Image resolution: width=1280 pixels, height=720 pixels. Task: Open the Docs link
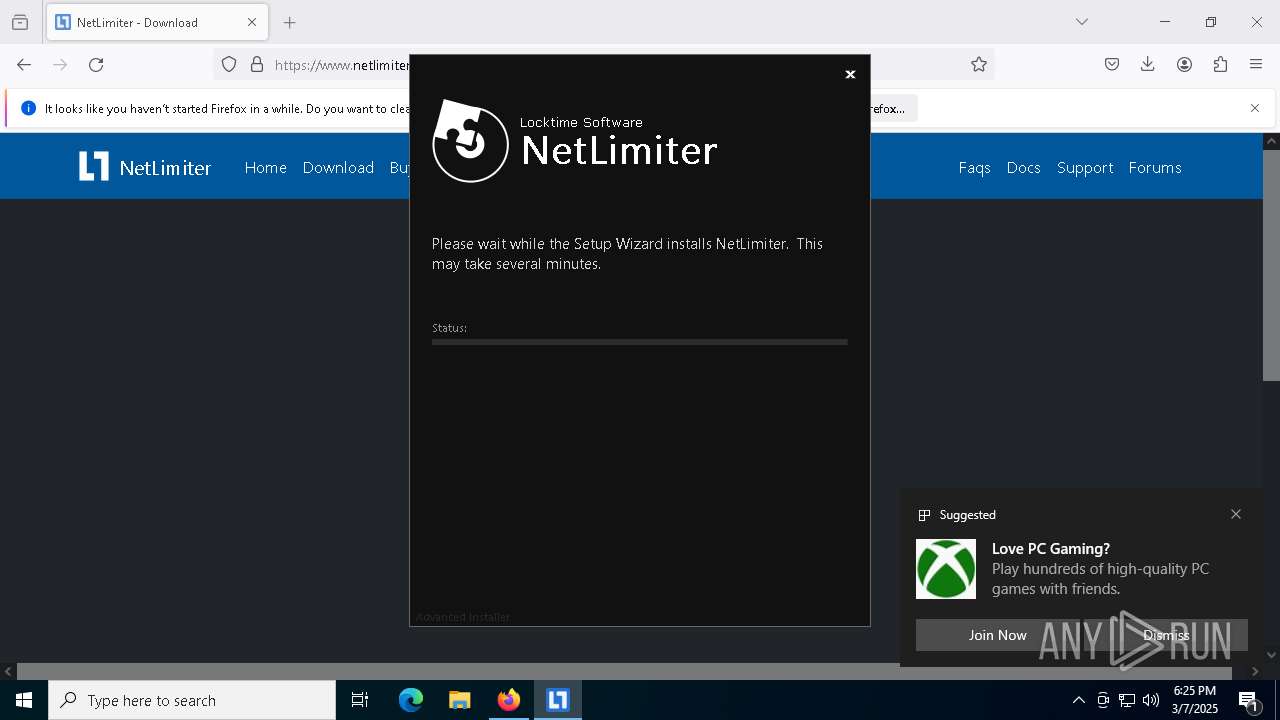pyautogui.click(x=1023, y=168)
